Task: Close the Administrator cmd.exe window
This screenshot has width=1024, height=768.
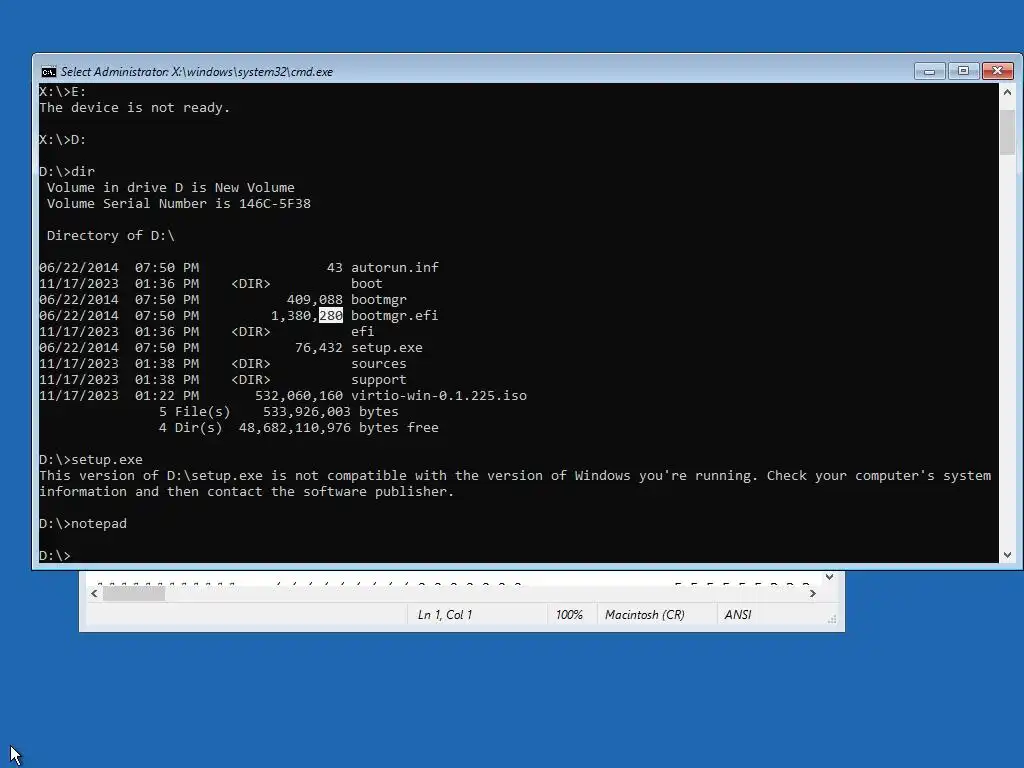Action: tap(997, 71)
